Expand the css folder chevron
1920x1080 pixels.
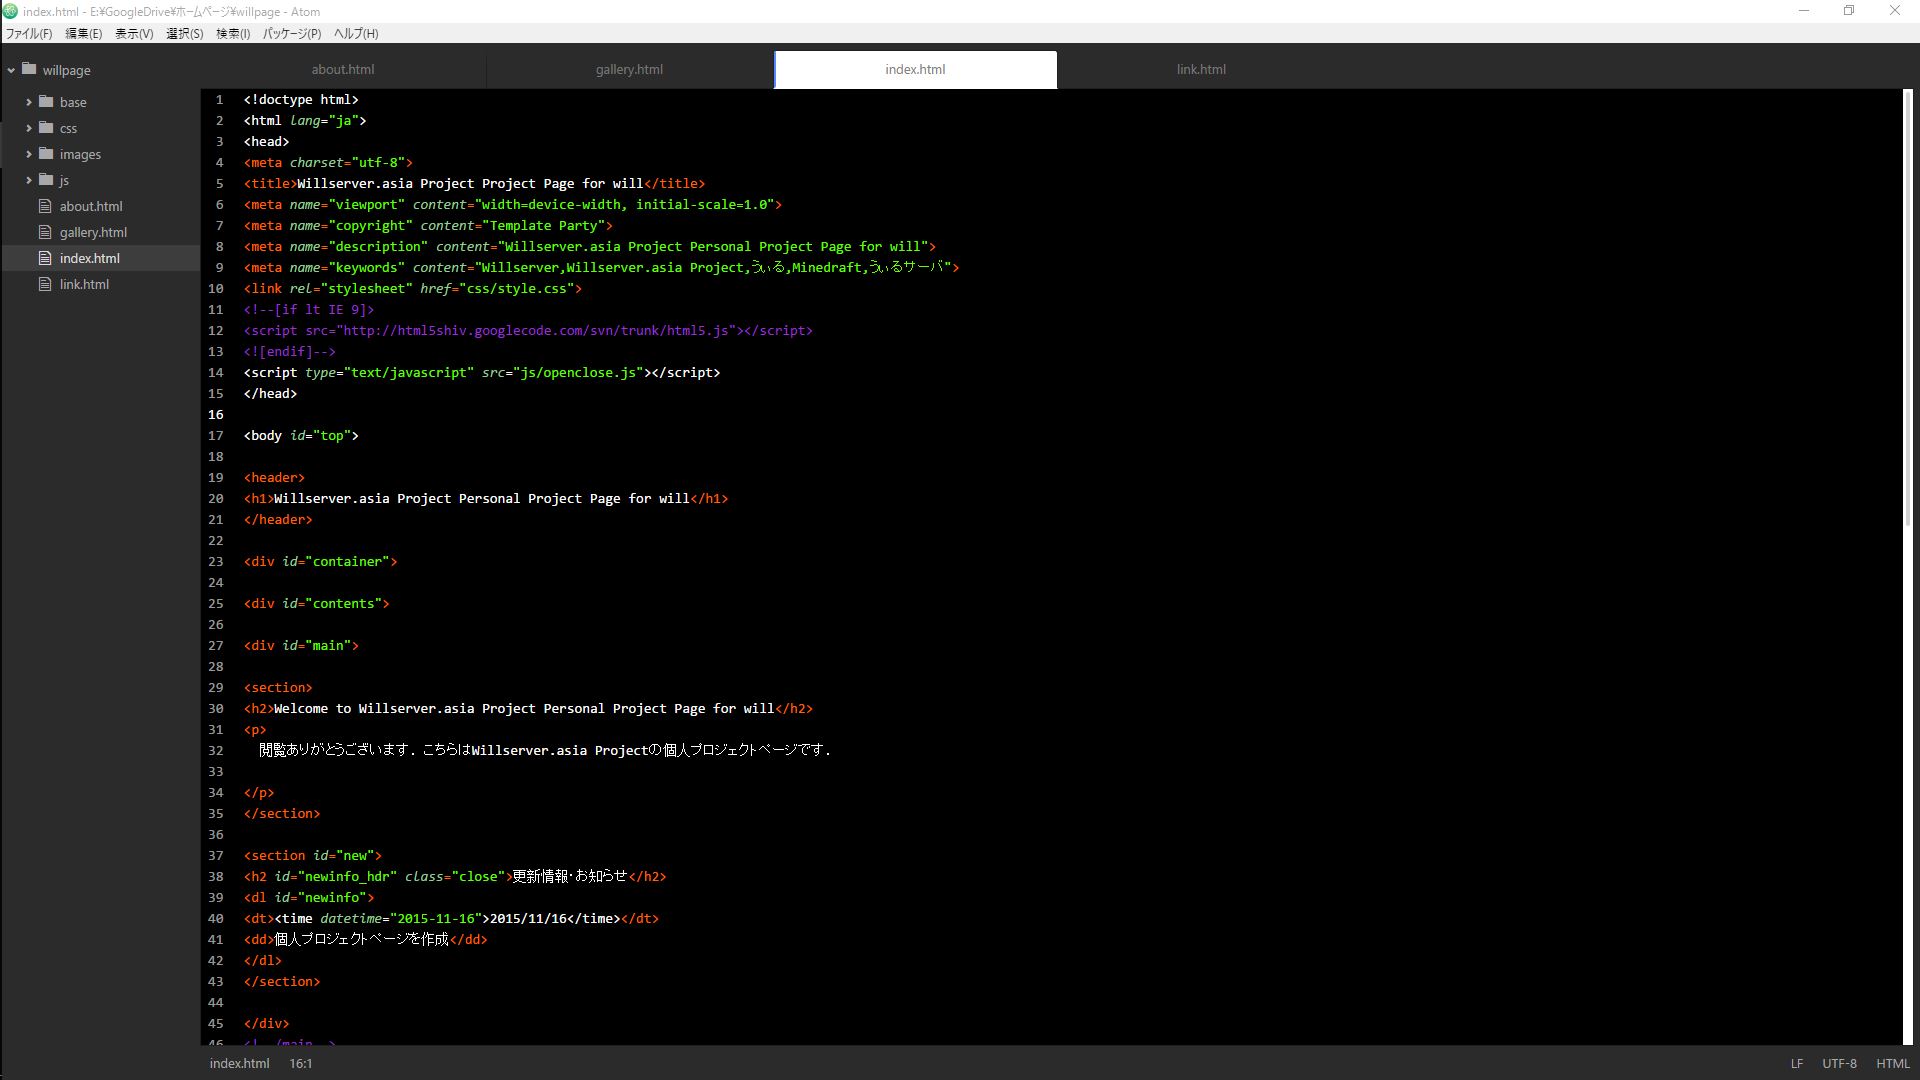29,128
